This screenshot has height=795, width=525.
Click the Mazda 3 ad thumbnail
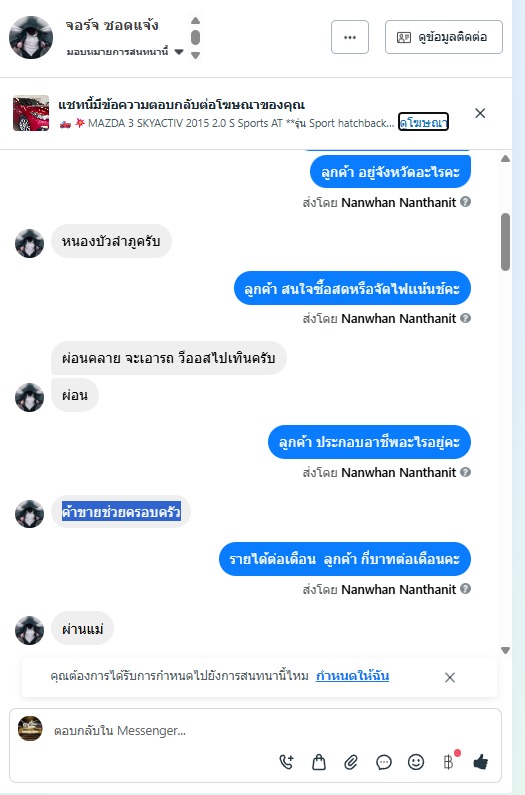pos(31,113)
